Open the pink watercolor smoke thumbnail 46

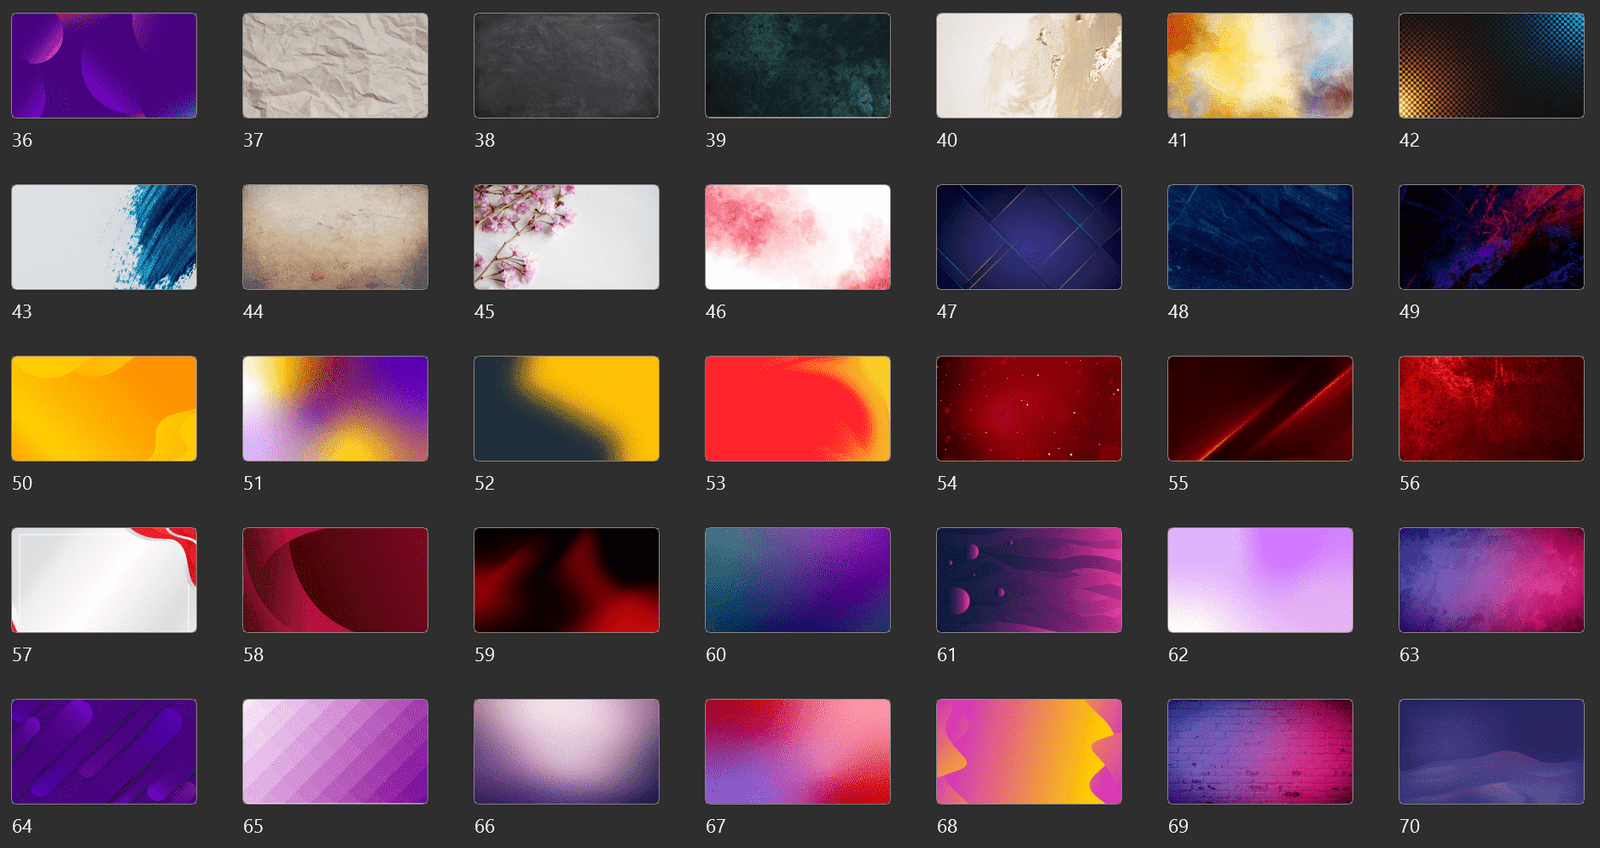click(x=797, y=237)
